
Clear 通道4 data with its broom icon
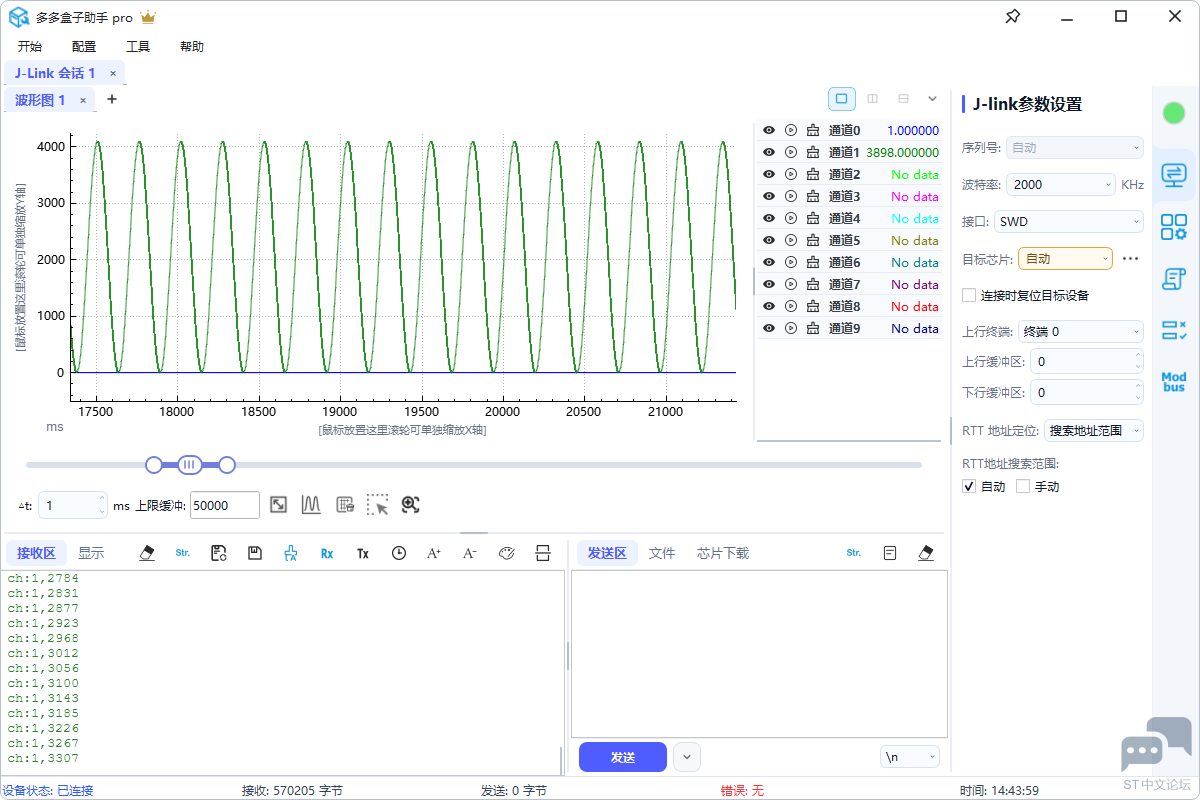pyautogui.click(x=812, y=218)
